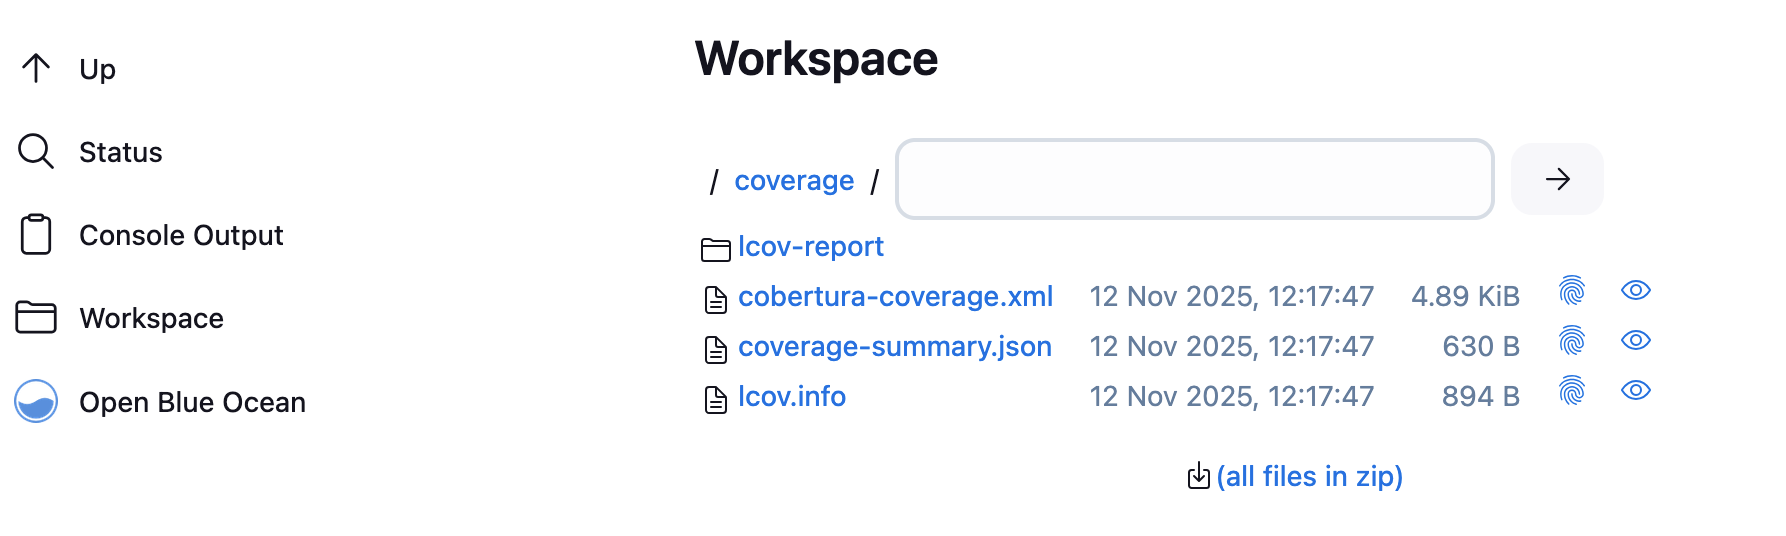The width and height of the screenshot is (1786, 536).
Task: View lcov.info using eye icon
Action: click(1635, 391)
